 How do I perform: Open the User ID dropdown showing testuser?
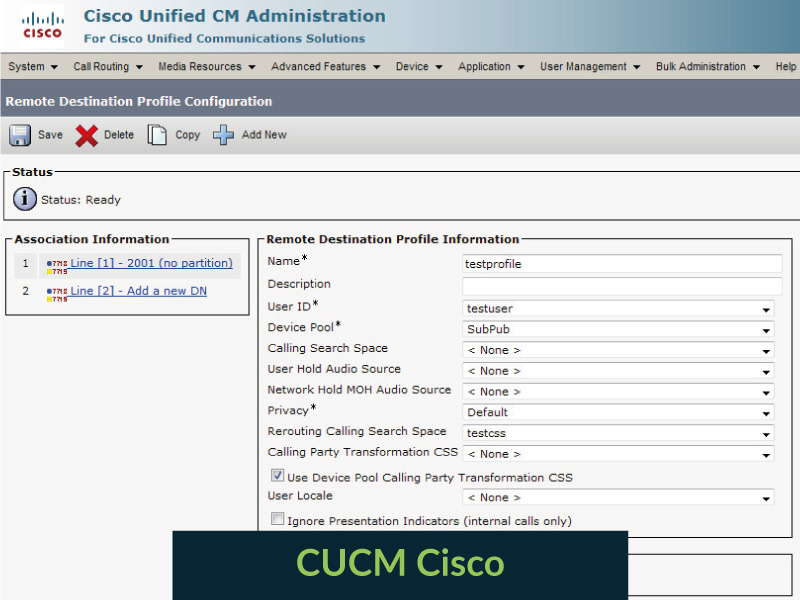click(618, 309)
